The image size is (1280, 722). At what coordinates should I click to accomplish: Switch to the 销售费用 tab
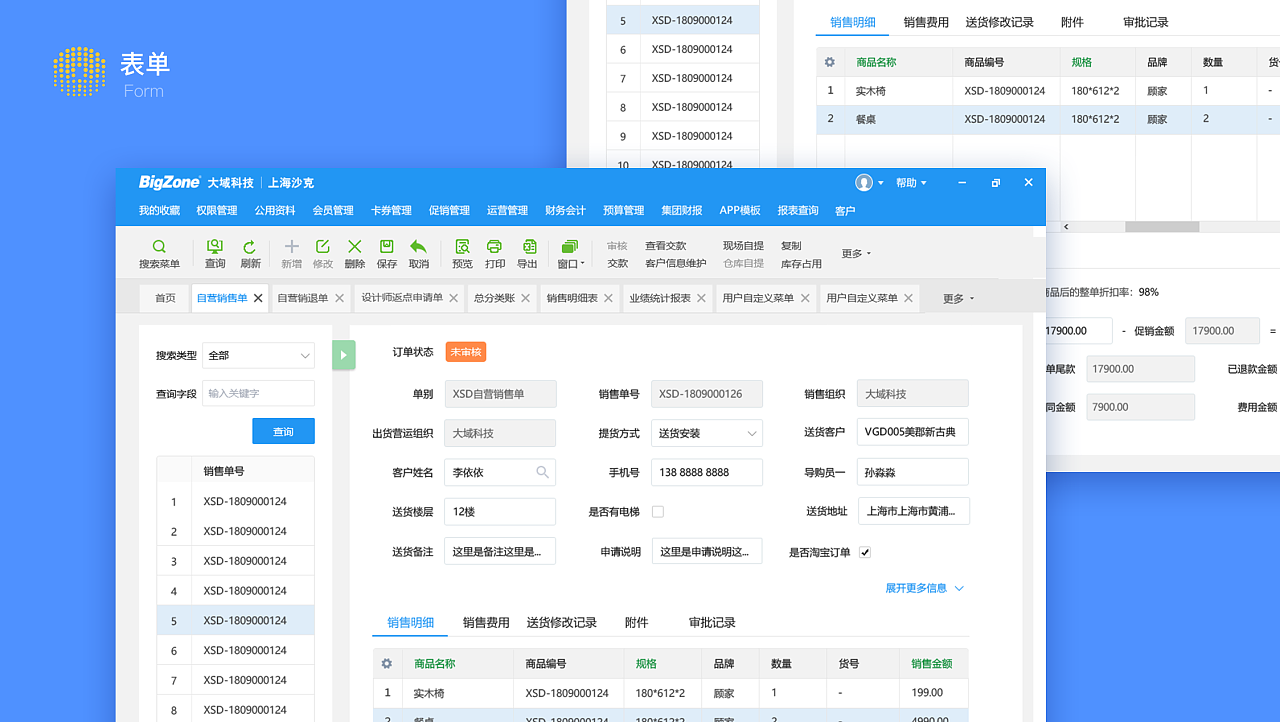(484, 622)
